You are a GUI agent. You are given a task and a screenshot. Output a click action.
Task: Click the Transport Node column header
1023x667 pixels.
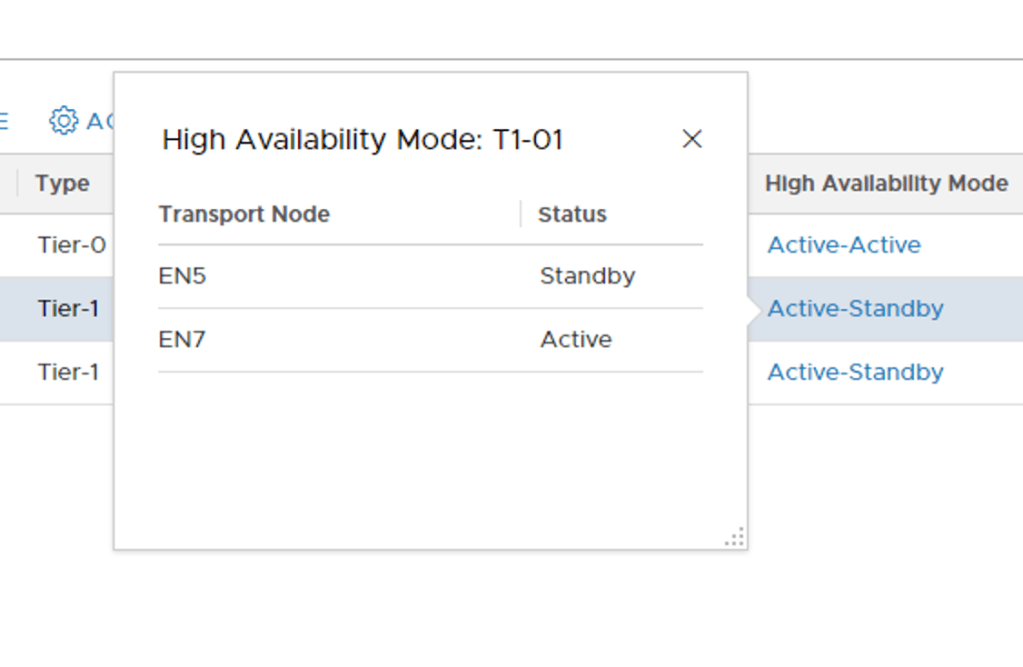click(x=244, y=214)
